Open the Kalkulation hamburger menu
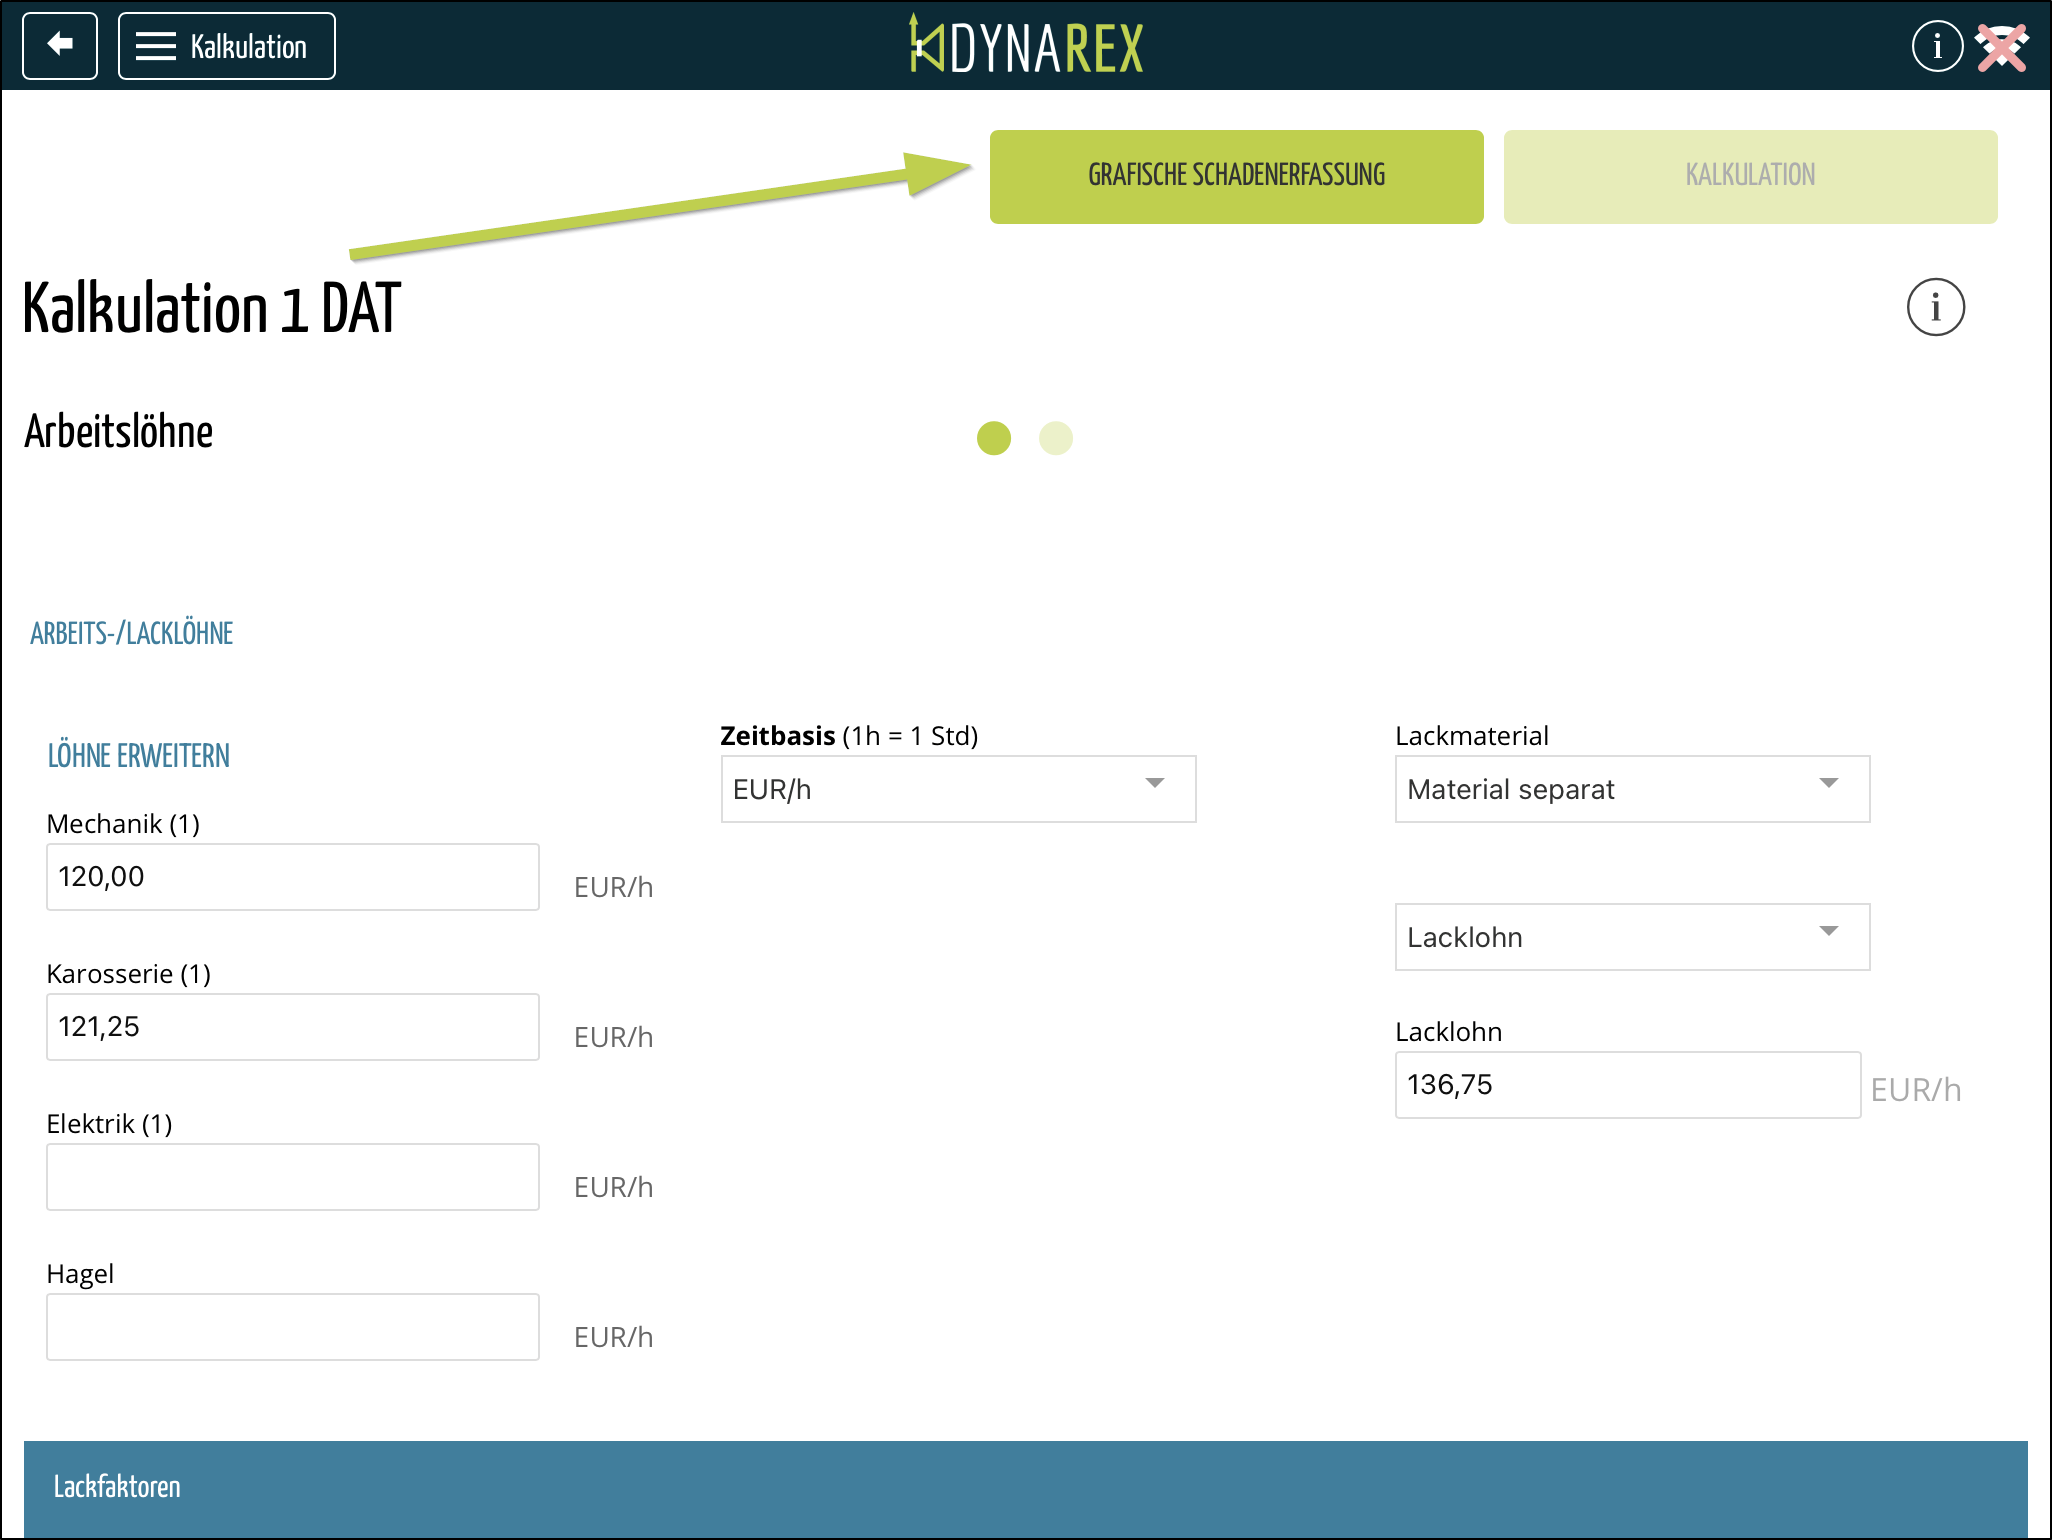Image resolution: width=2052 pixels, height=1540 pixels. 227,46
